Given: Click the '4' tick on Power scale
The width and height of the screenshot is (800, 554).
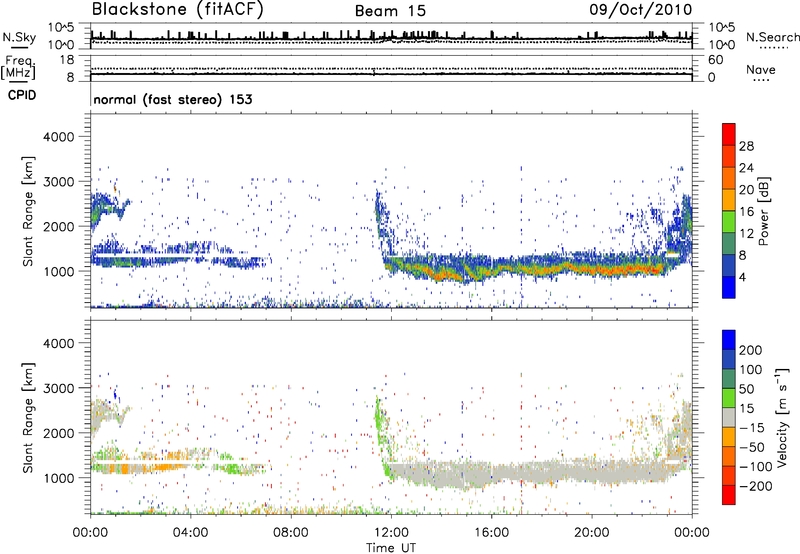Looking at the screenshot, I should (742, 278).
